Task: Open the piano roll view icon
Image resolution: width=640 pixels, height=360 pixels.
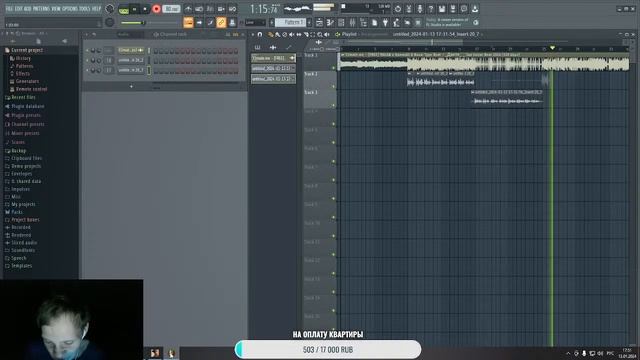Action: [330, 23]
